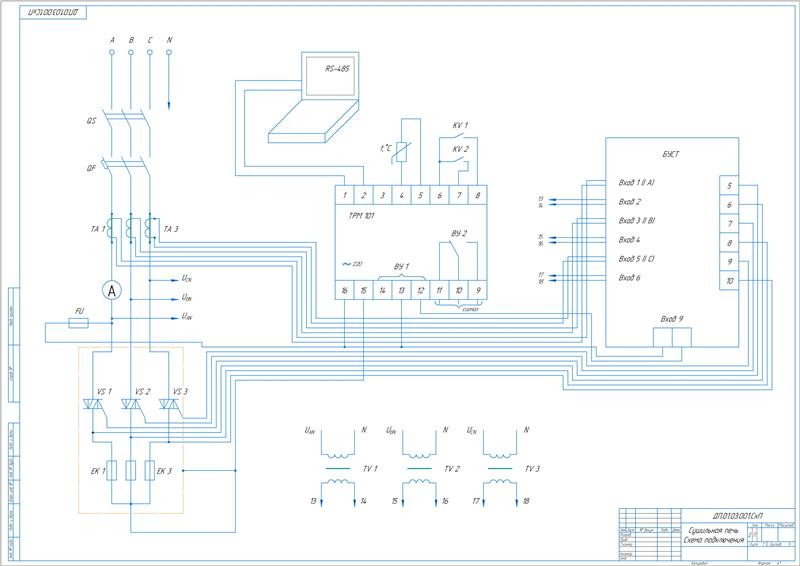Click the Вход 1 (I A) label
800x566 pixels.
point(636,182)
